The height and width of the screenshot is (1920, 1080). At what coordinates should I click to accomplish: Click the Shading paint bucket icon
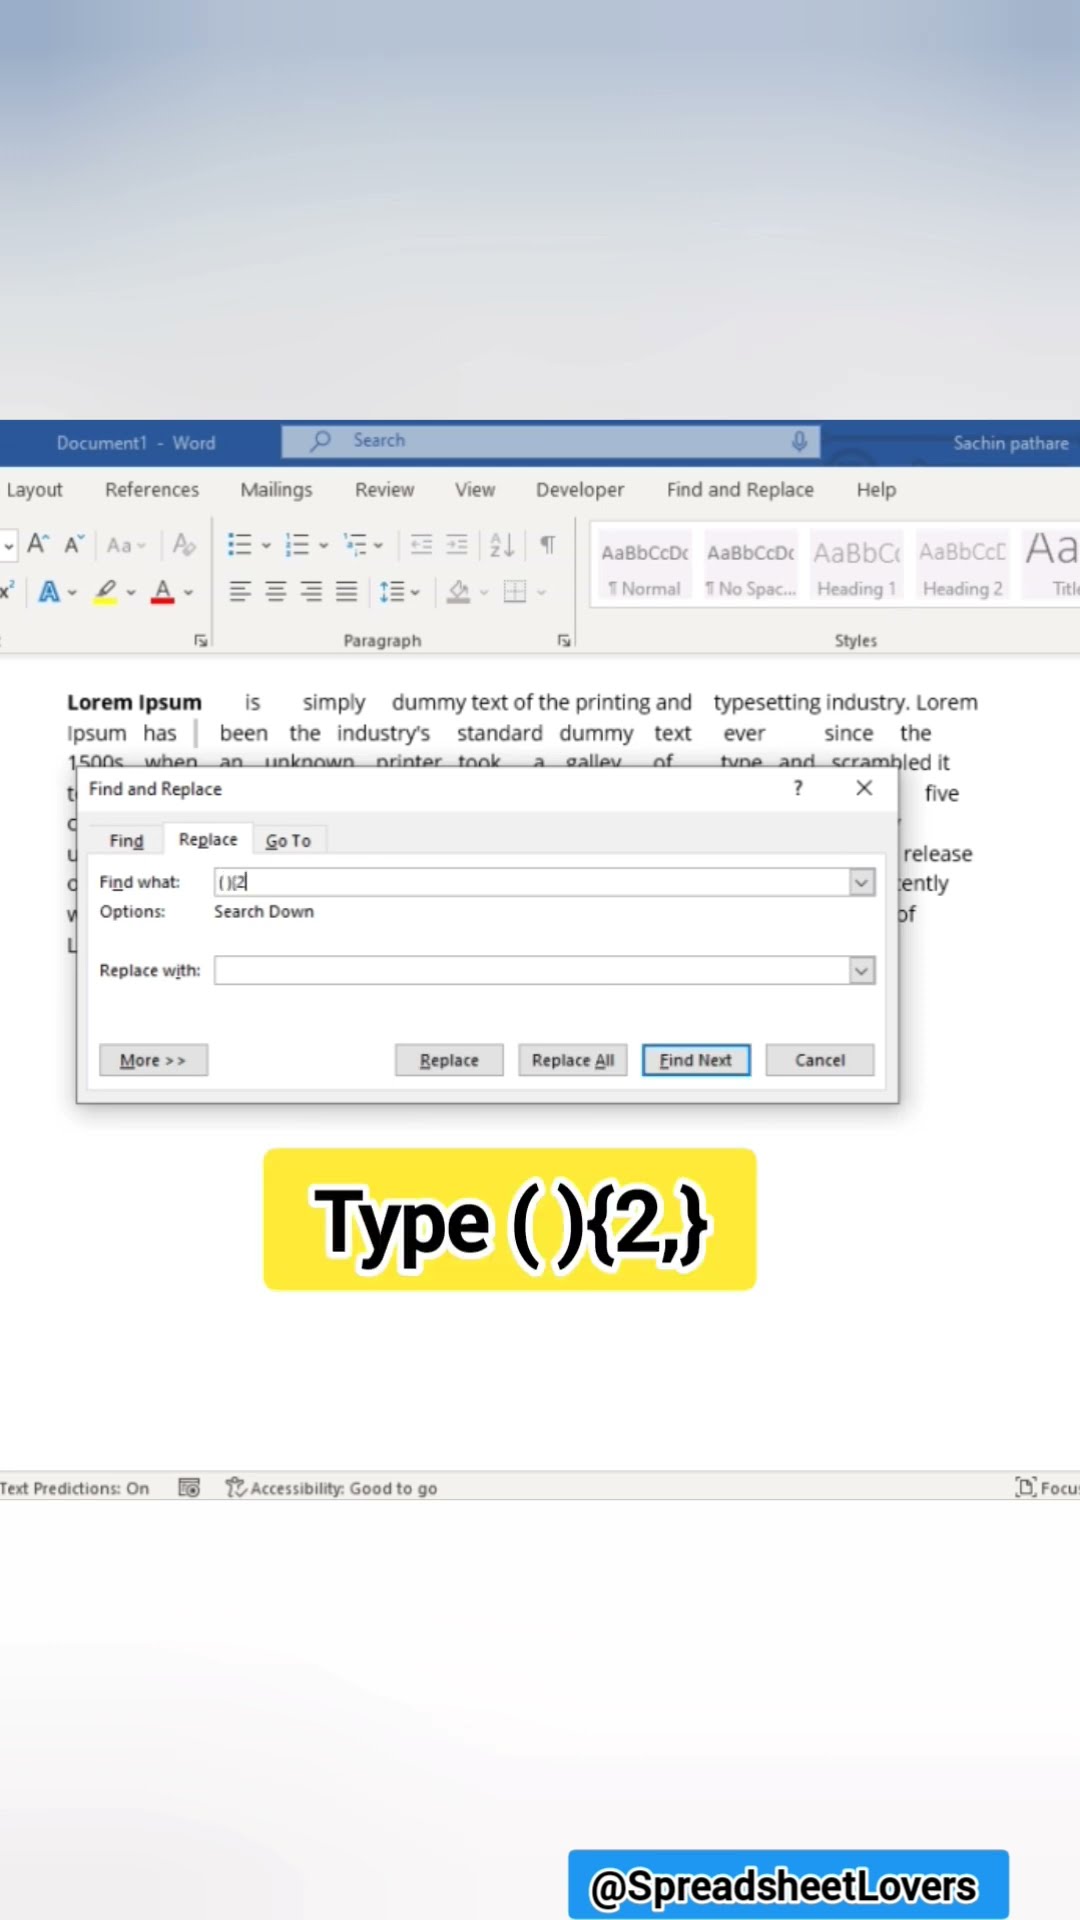click(x=459, y=592)
